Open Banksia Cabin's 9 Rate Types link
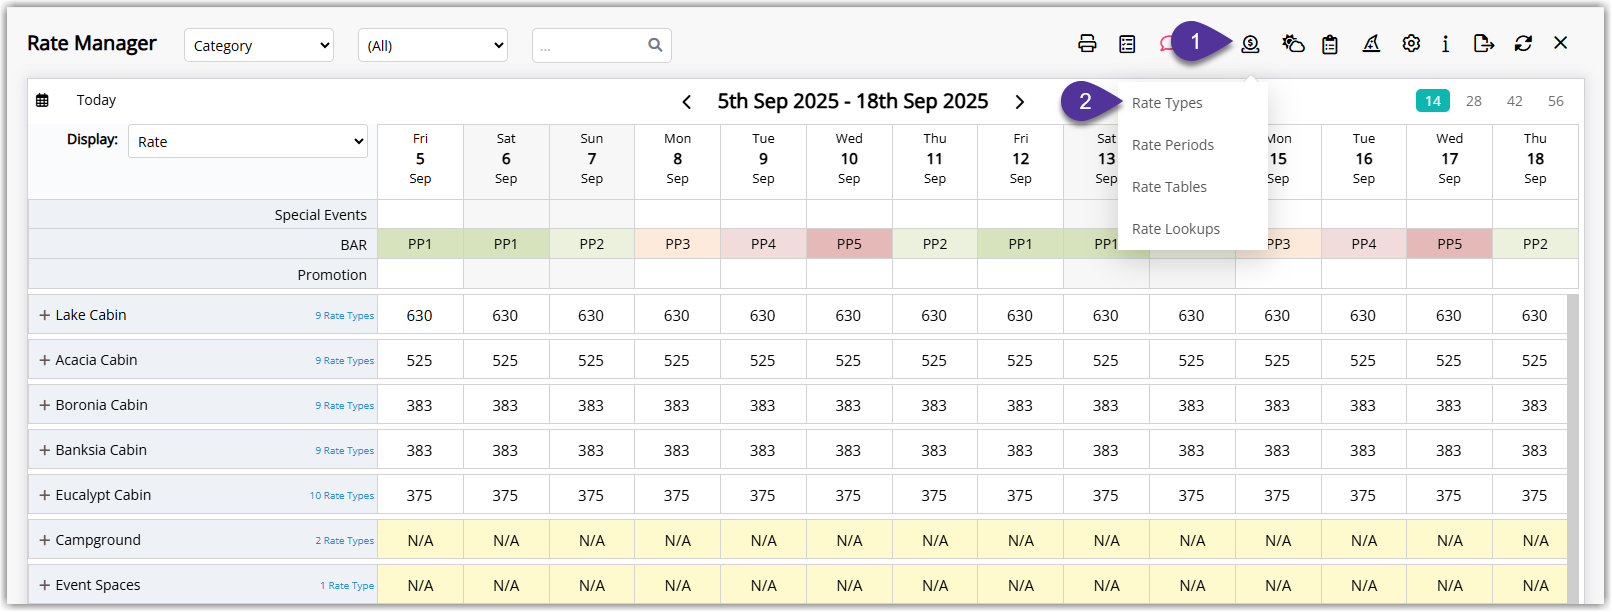 (x=345, y=451)
